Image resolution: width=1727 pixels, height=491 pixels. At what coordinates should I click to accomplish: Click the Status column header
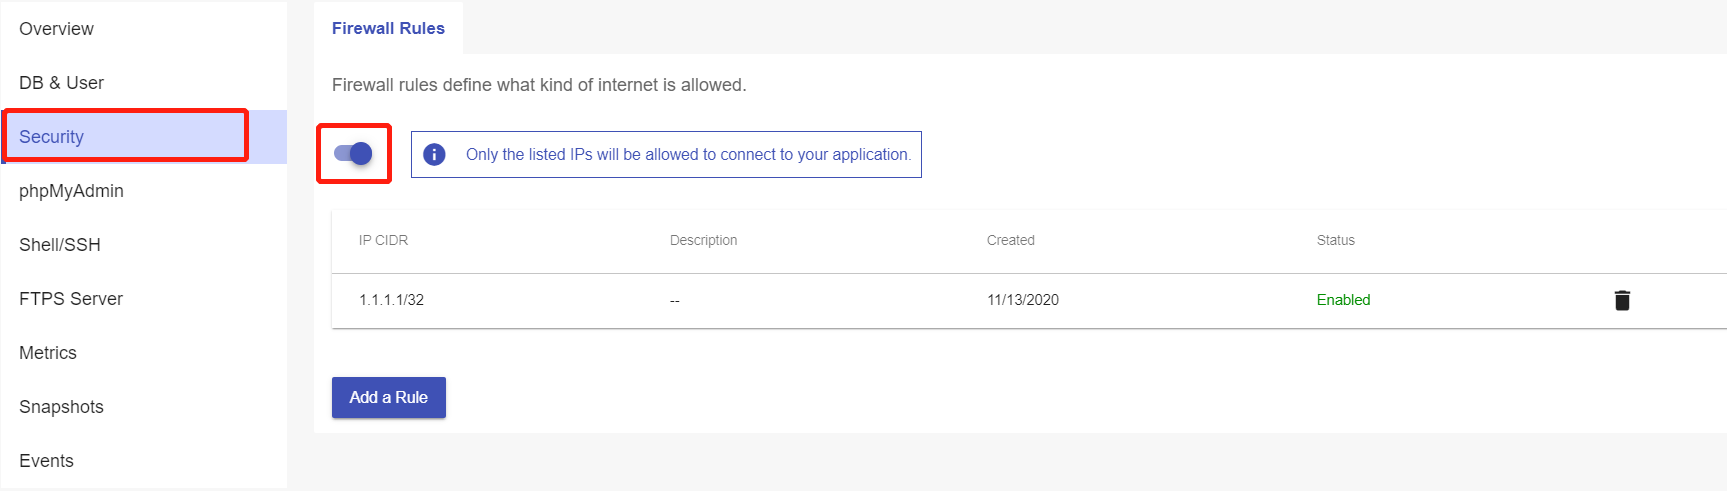[x=1335, y=240]
